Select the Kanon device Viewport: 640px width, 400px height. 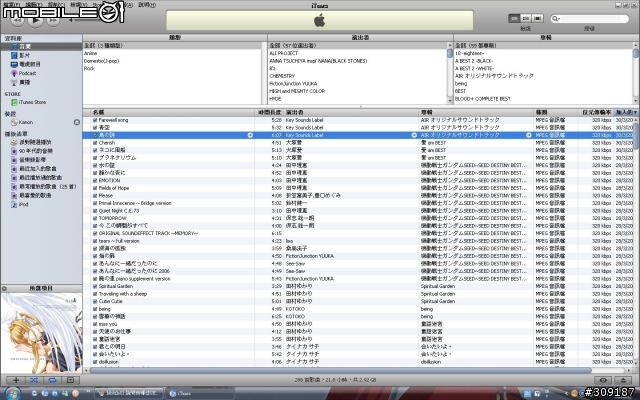click(x=26, y=122)
